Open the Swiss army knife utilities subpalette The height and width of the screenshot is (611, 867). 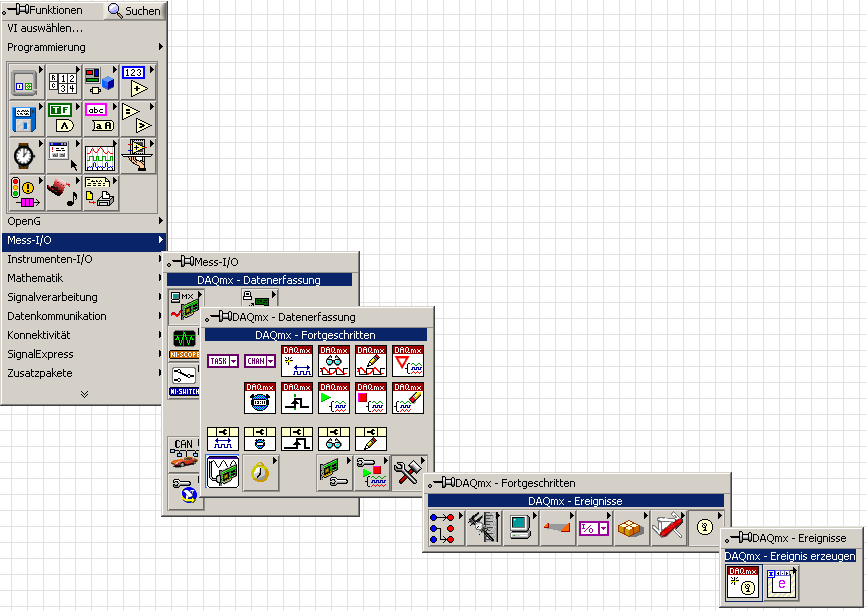668,528
